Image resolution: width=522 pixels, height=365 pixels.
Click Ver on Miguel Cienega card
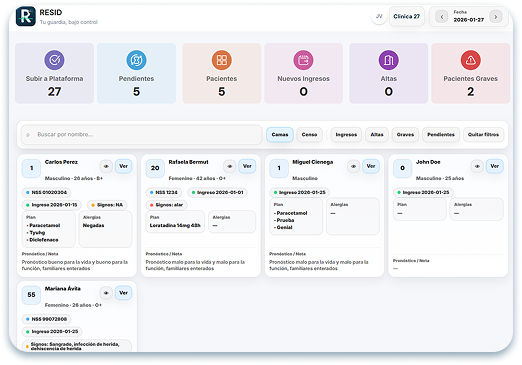371,166
